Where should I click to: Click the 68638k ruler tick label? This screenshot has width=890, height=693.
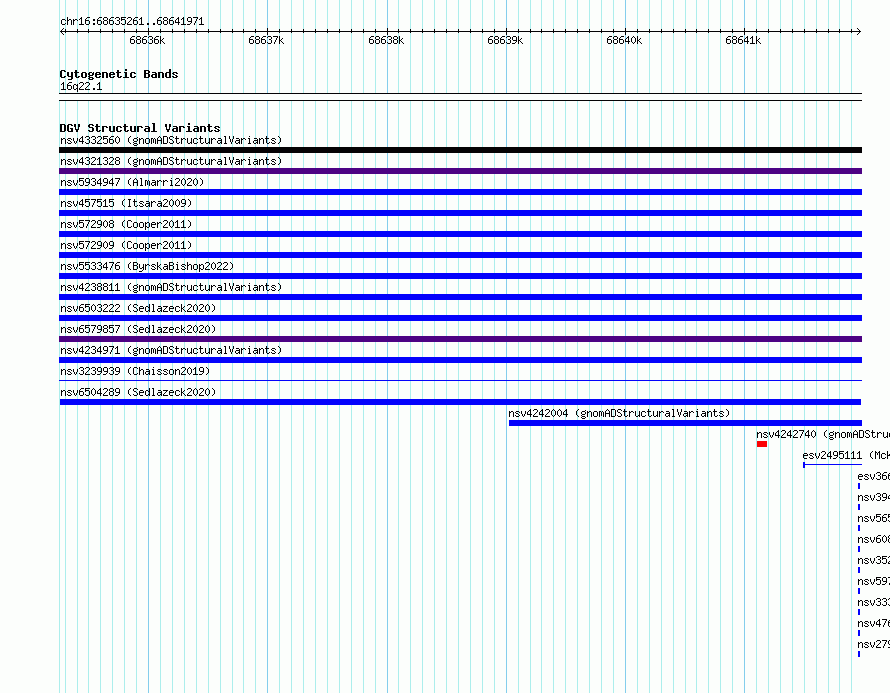(386, 40)
